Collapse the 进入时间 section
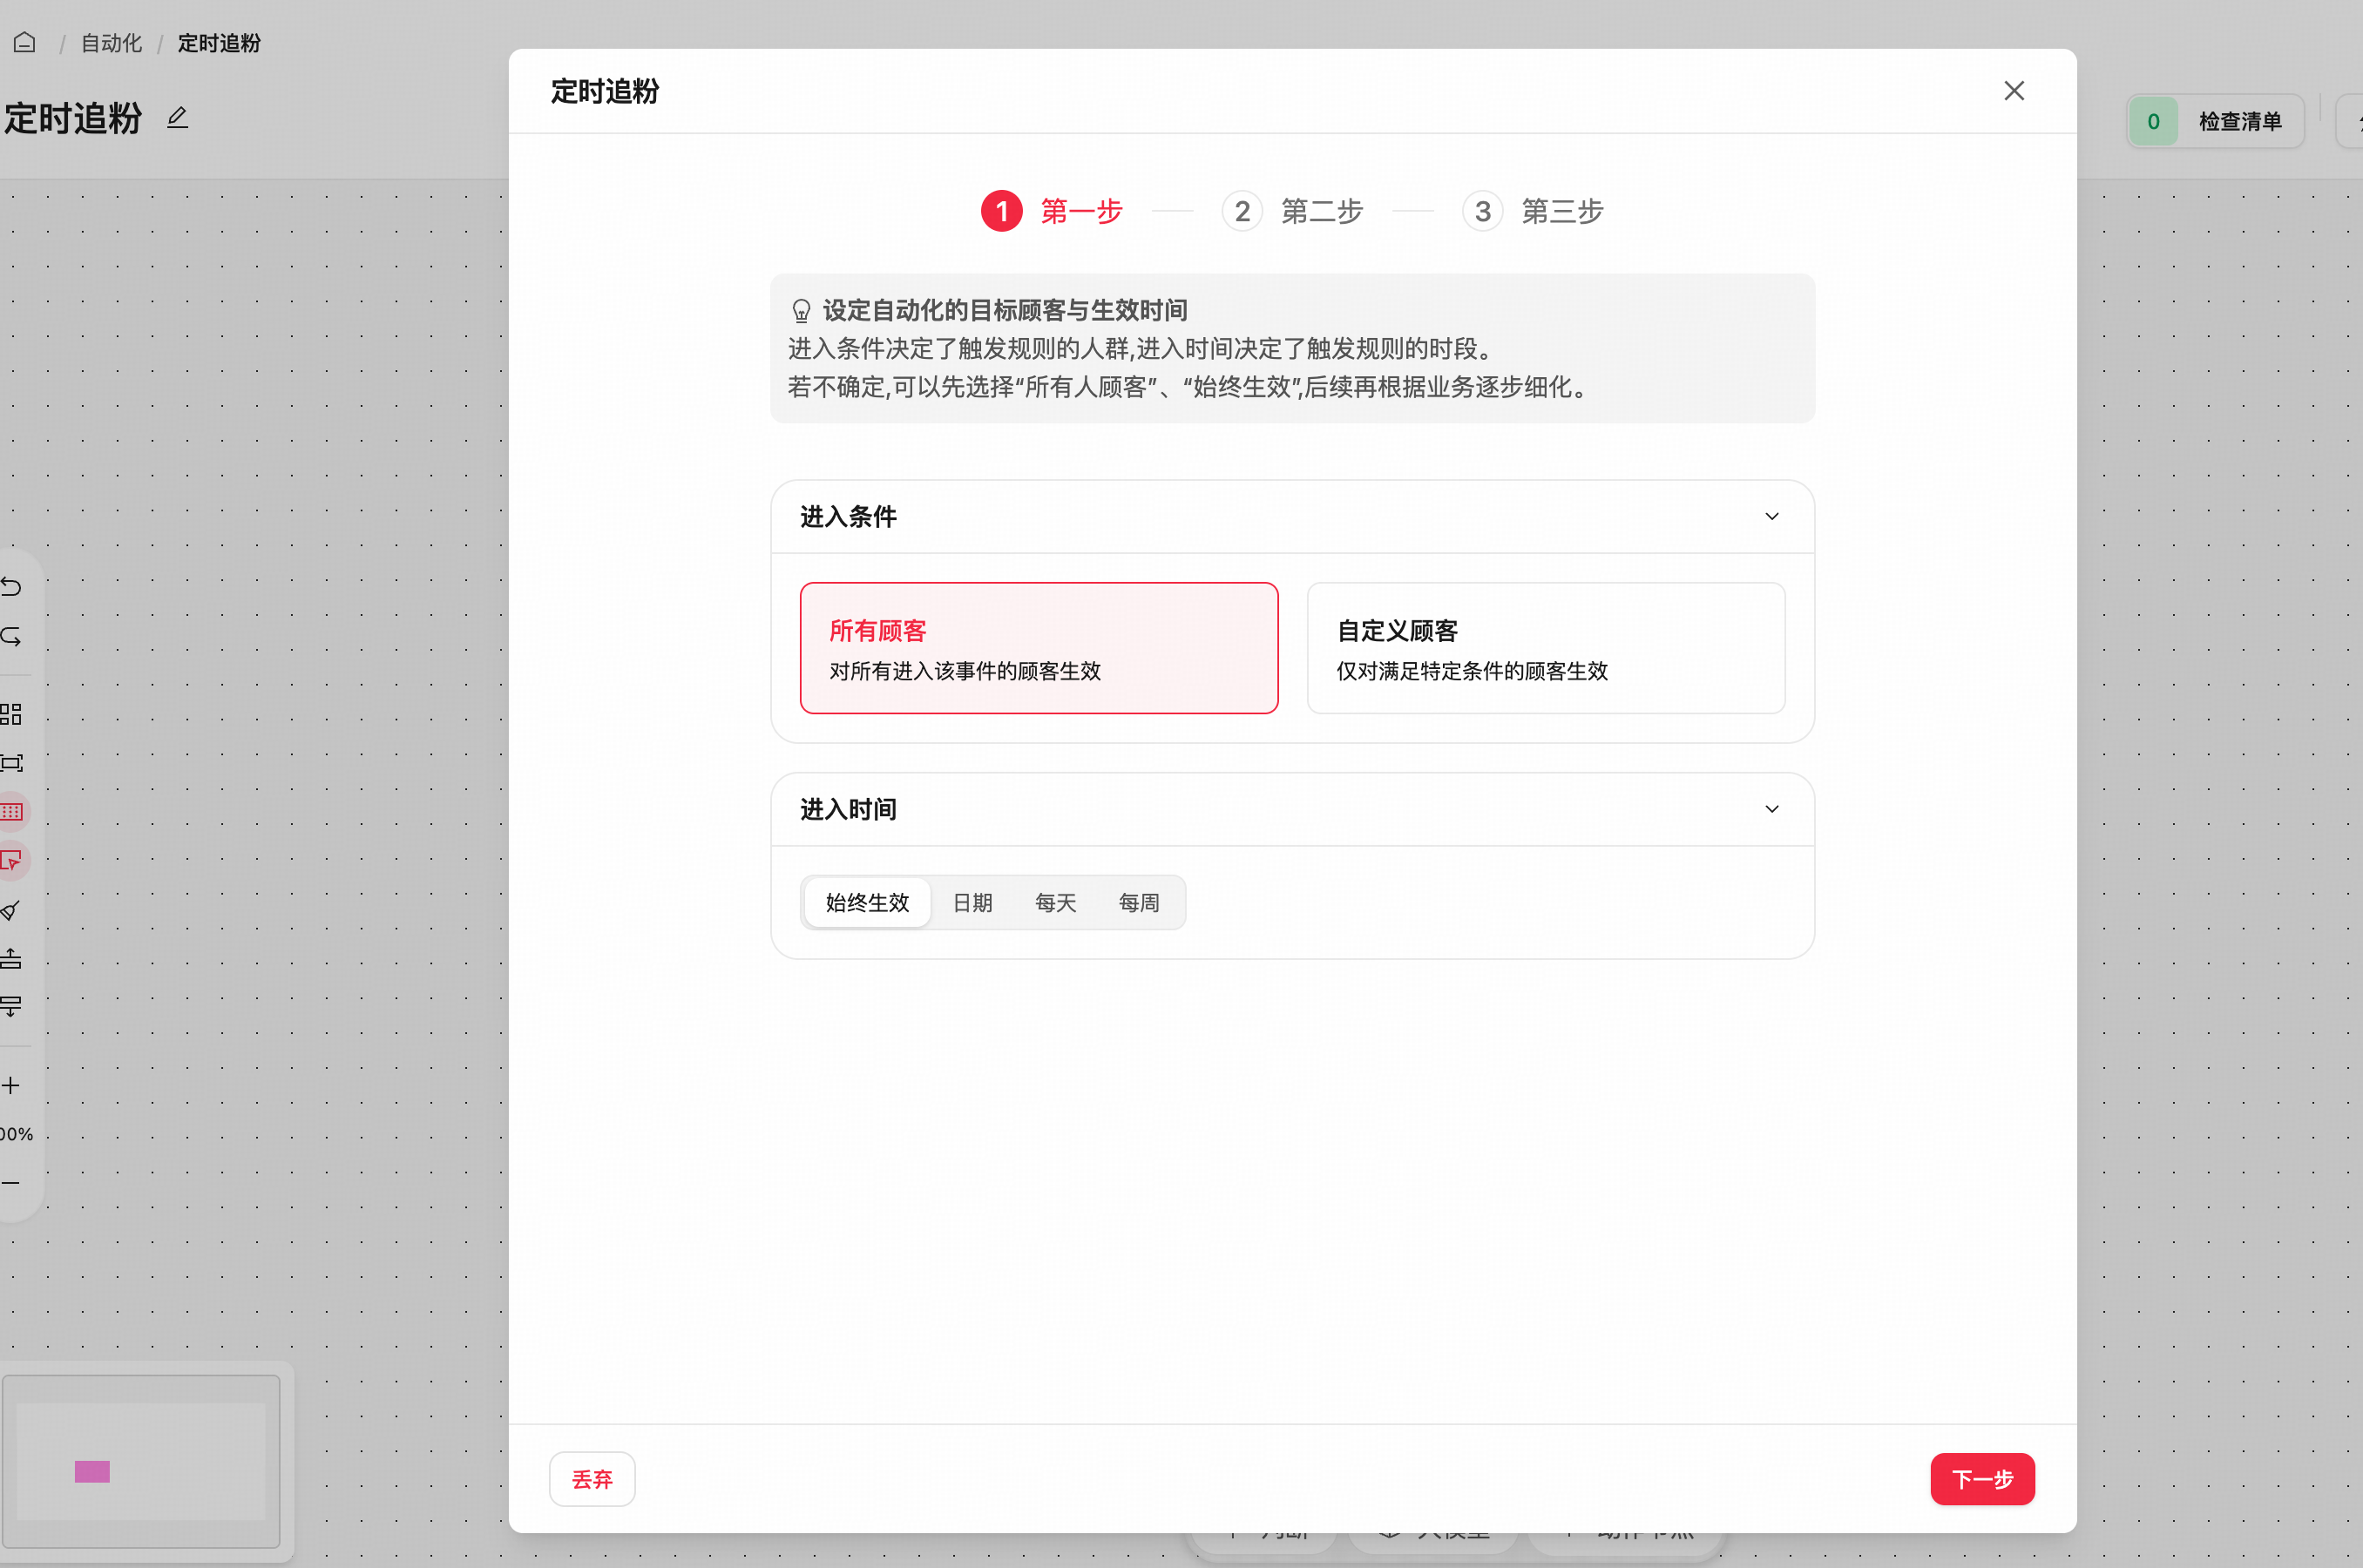Image resolution: width=2363 pixels, height=1568 pixels. [x=1771, y=809]
